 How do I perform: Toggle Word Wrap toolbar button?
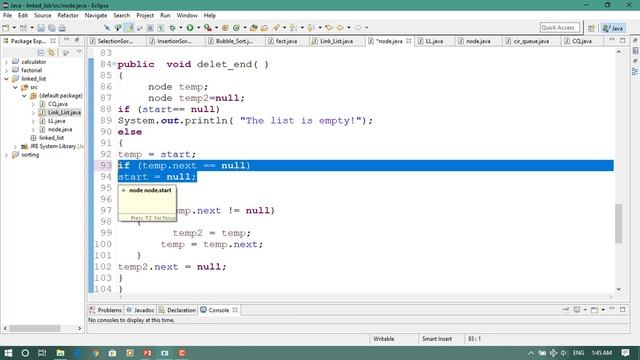150,28
